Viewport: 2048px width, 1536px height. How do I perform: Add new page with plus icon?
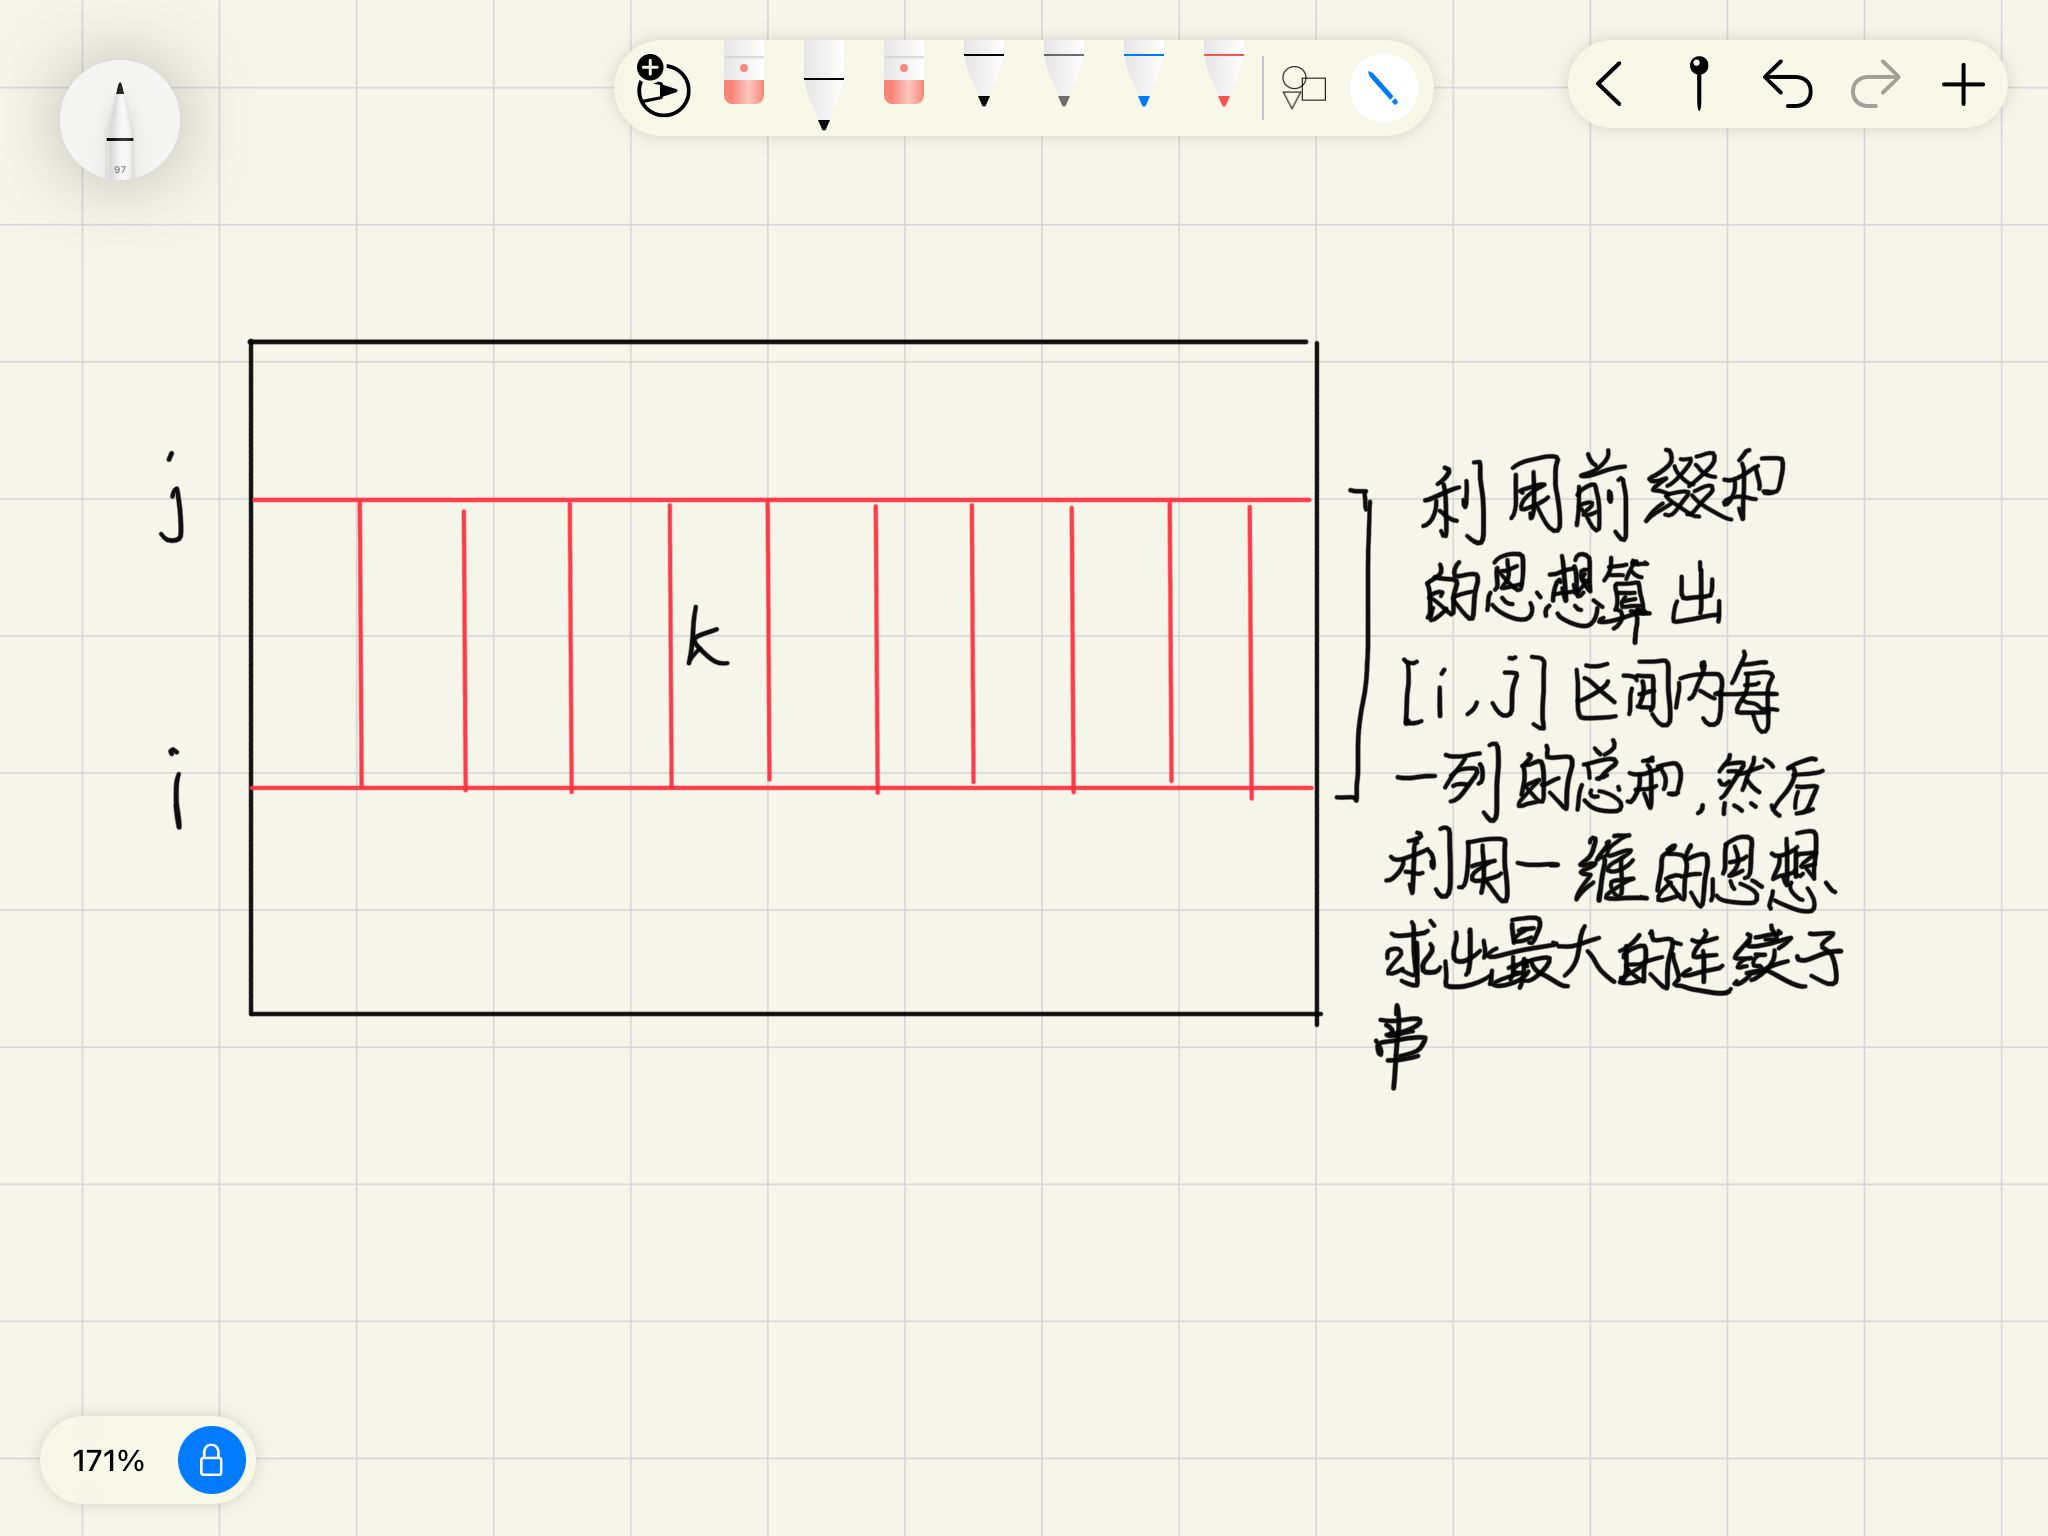pyautogui.click(x=1963, y=85)
